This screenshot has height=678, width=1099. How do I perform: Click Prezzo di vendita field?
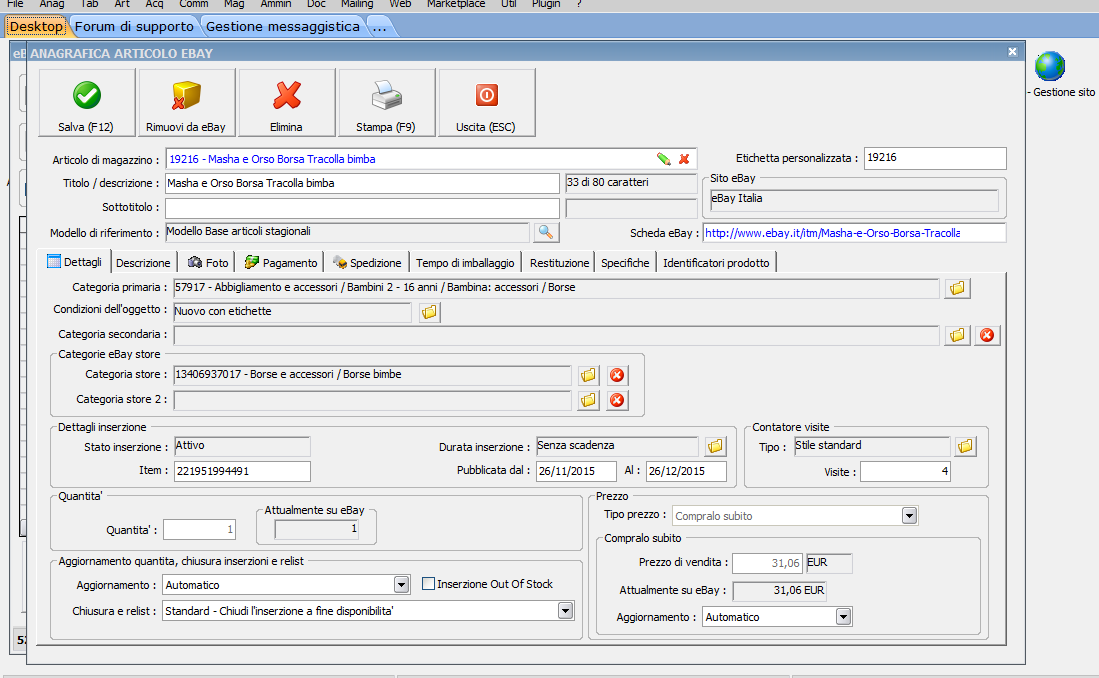pos(767,563)
